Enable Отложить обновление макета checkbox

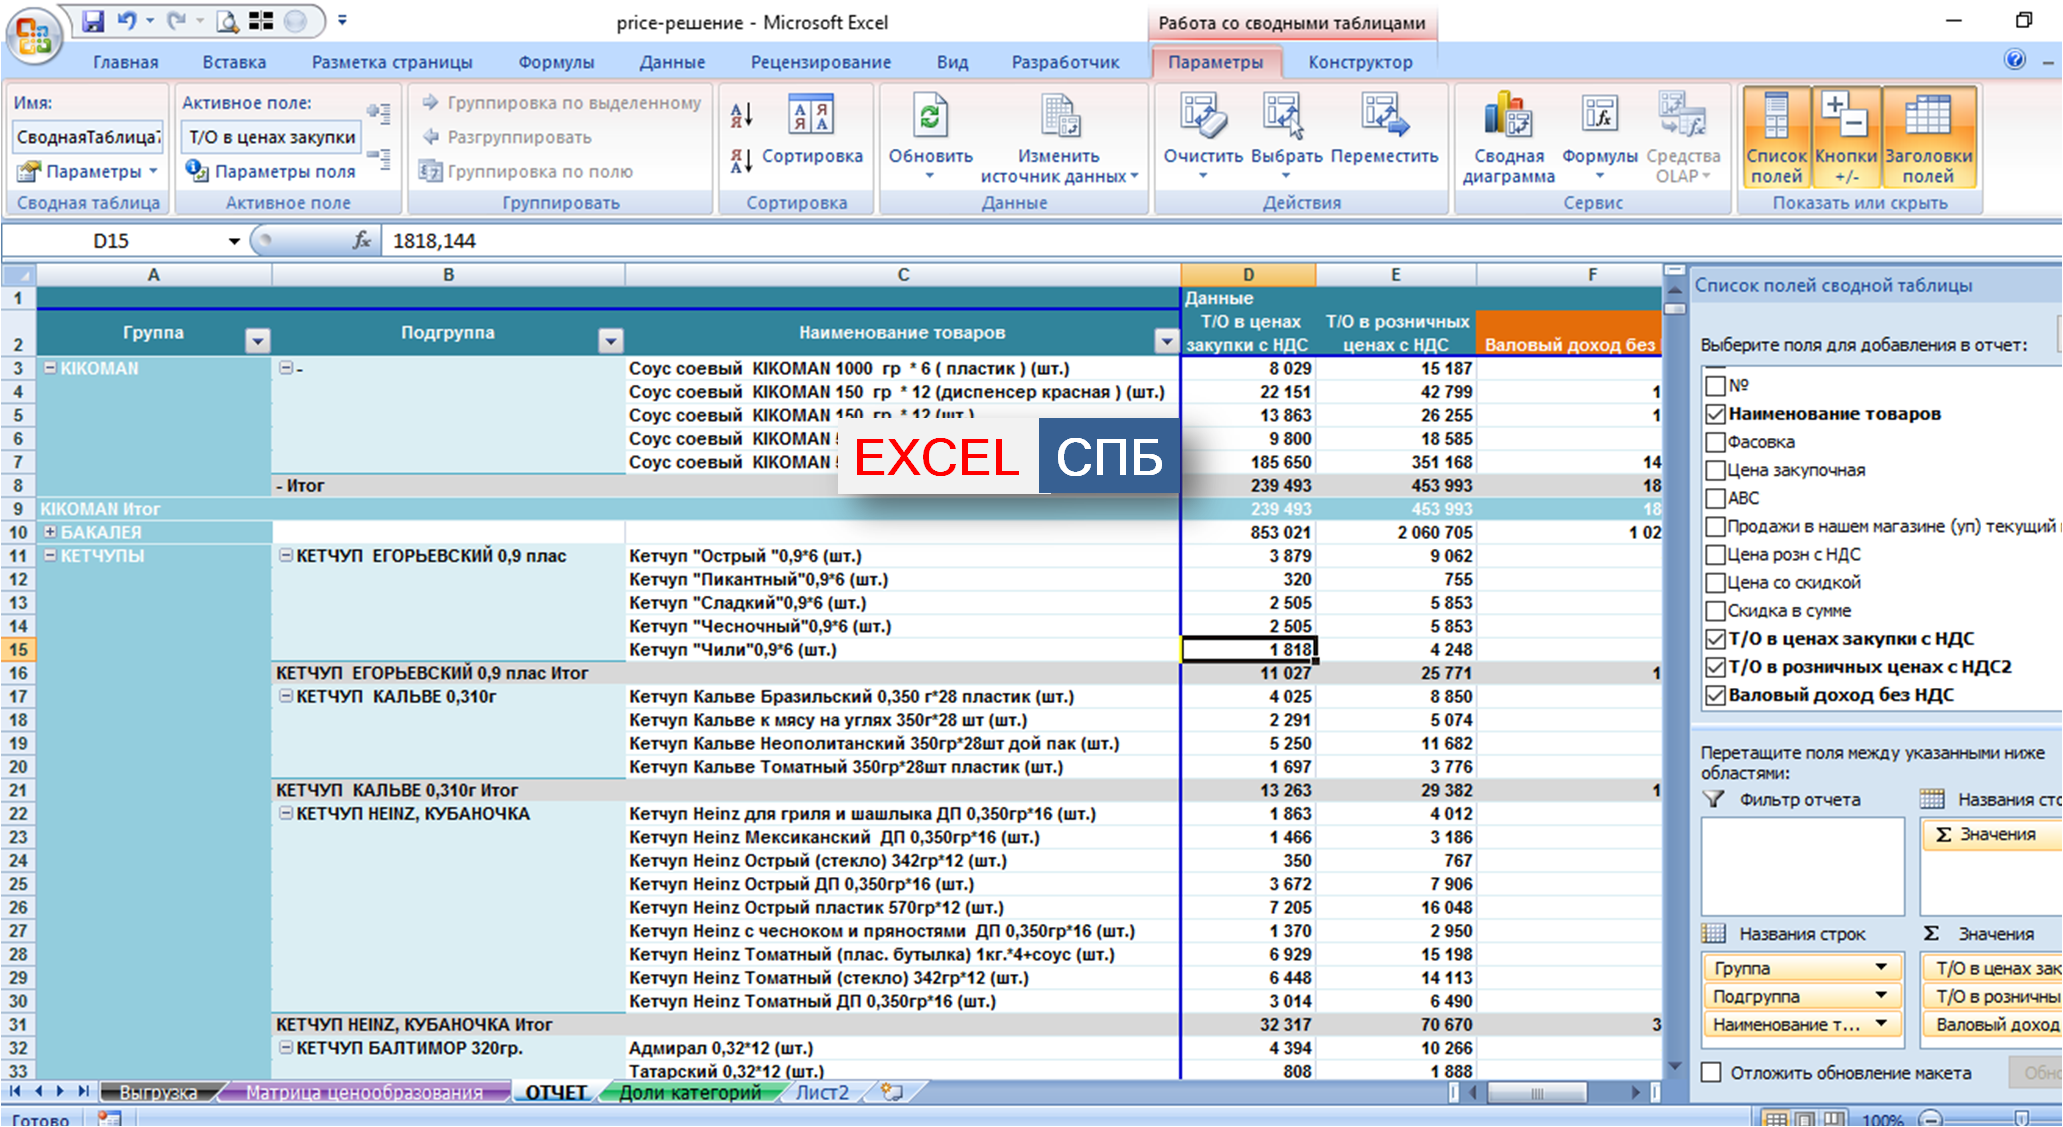point(1712,1072)
